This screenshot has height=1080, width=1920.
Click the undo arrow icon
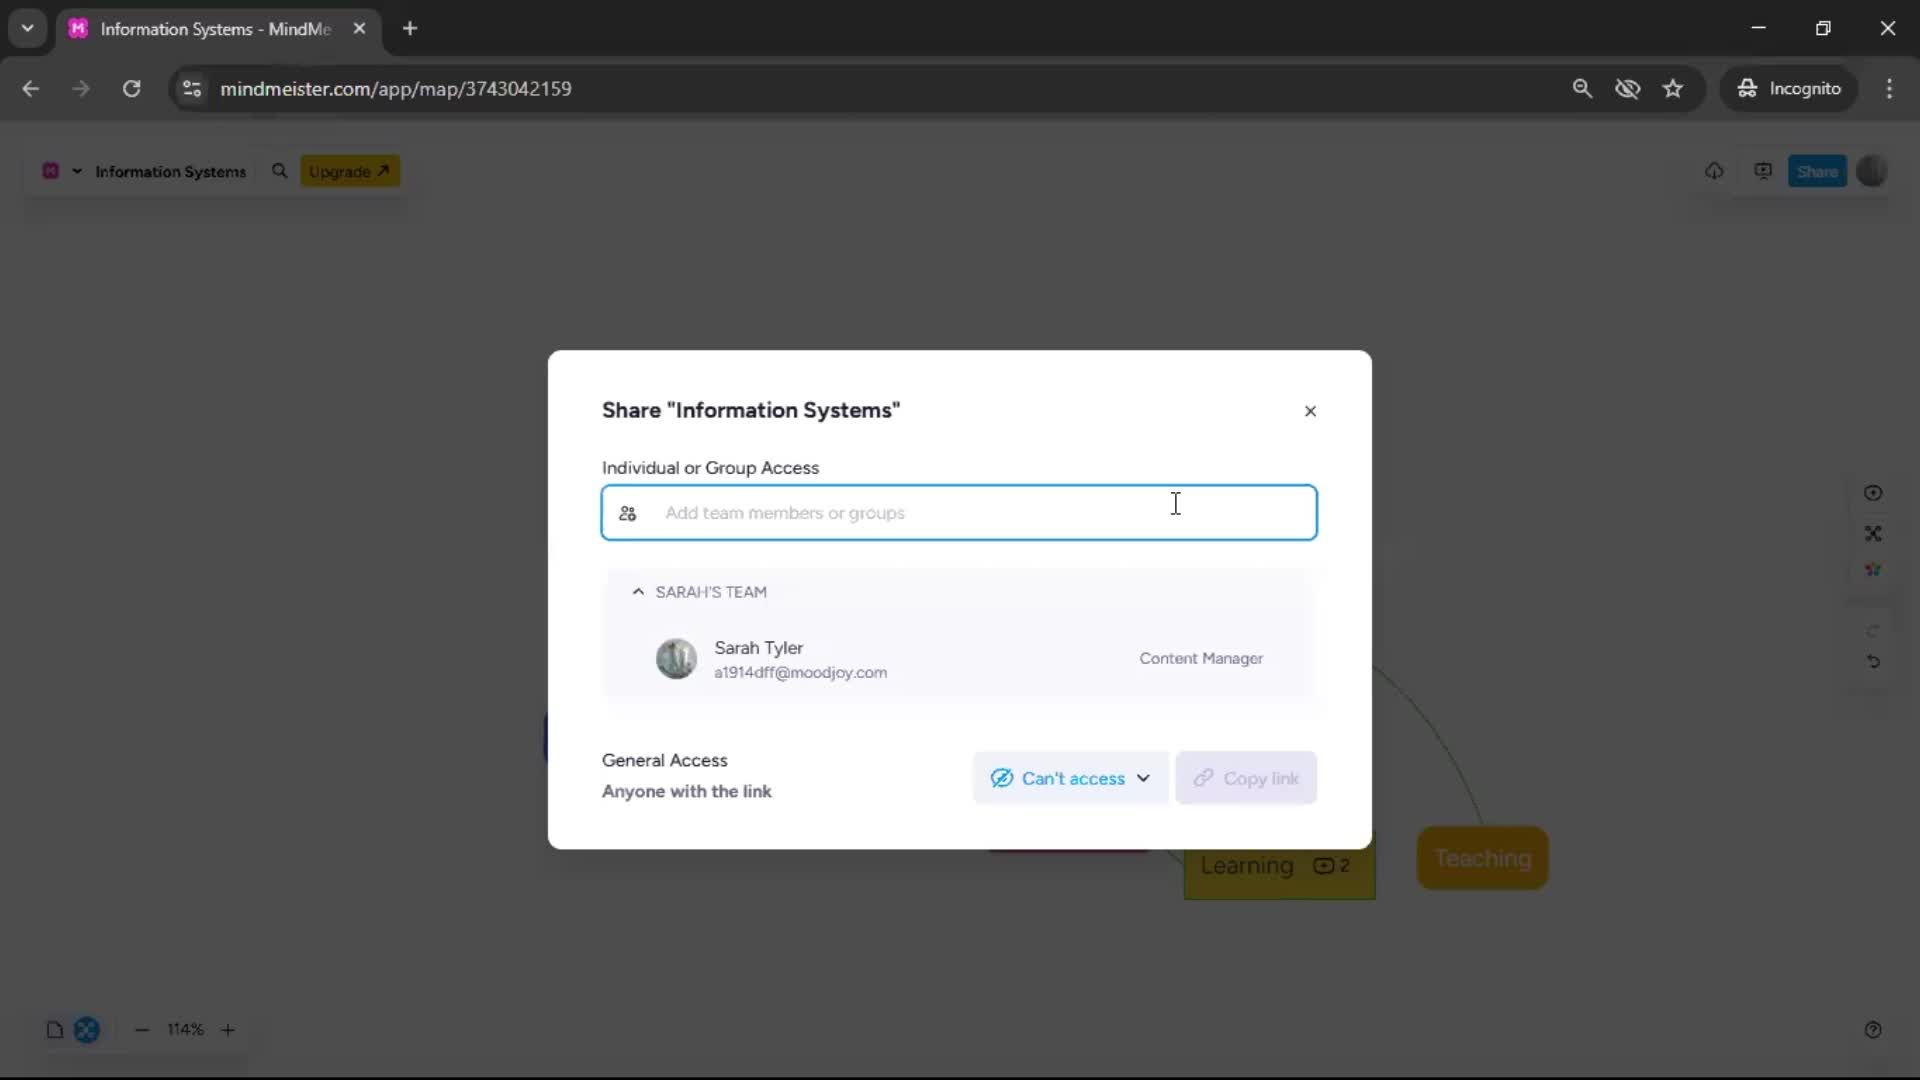point(1873,662)
